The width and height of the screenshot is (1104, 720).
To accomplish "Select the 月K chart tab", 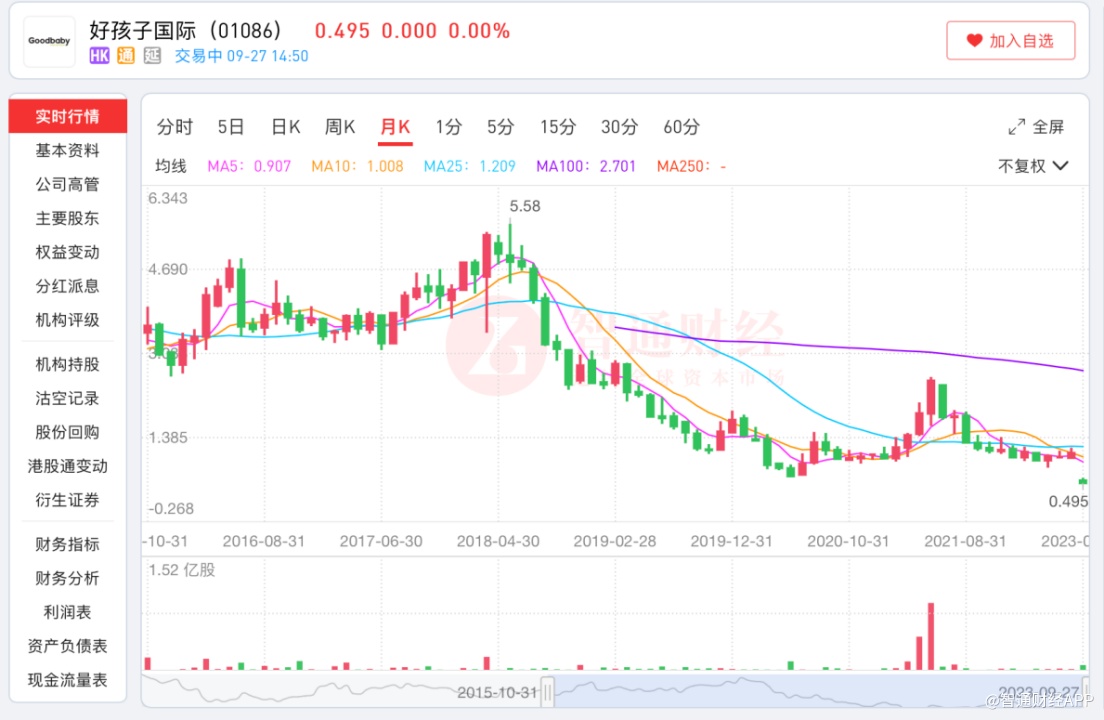I will tap(395, 127).
